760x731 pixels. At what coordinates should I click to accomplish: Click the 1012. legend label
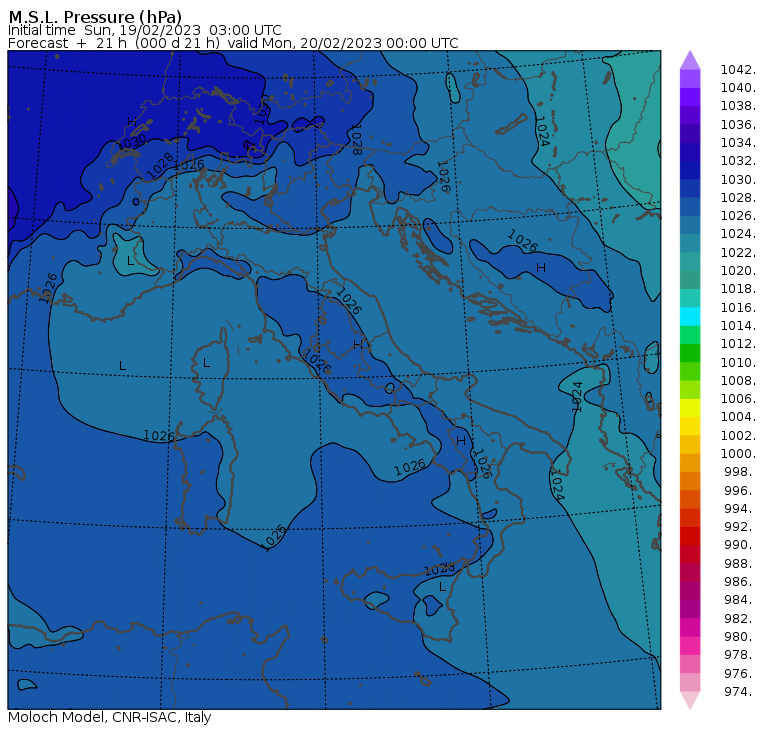click(x=738, y=344)
